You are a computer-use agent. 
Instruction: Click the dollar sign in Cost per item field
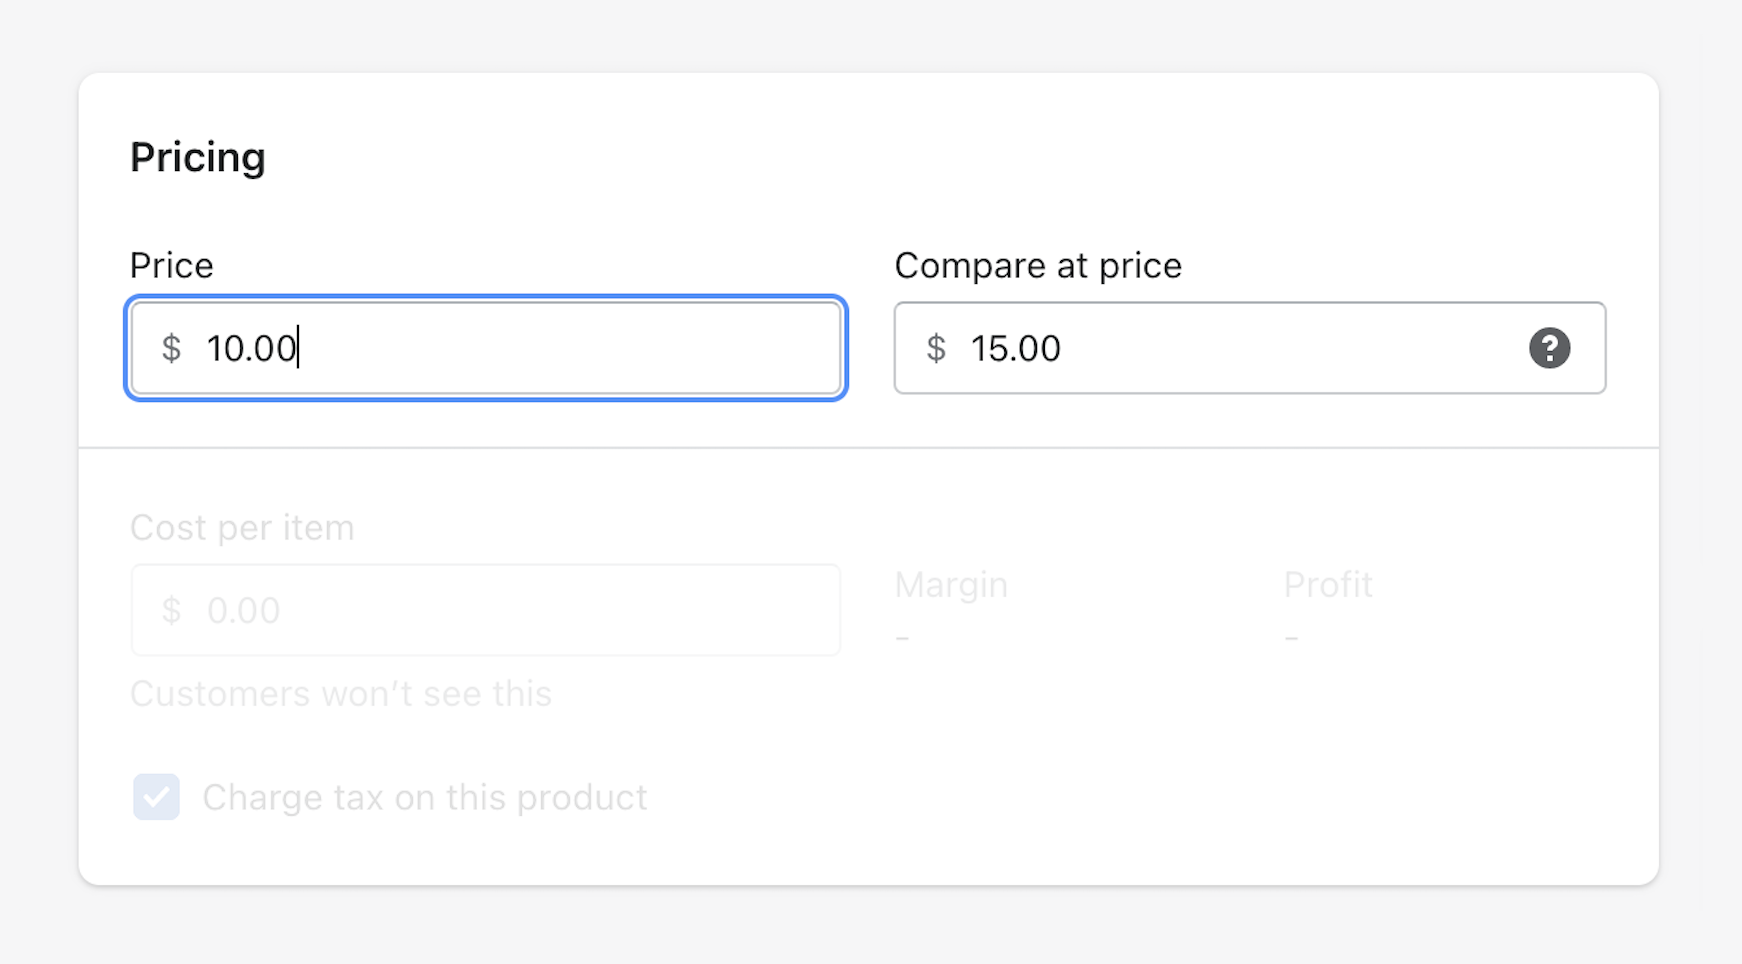(x=171, y=610)
